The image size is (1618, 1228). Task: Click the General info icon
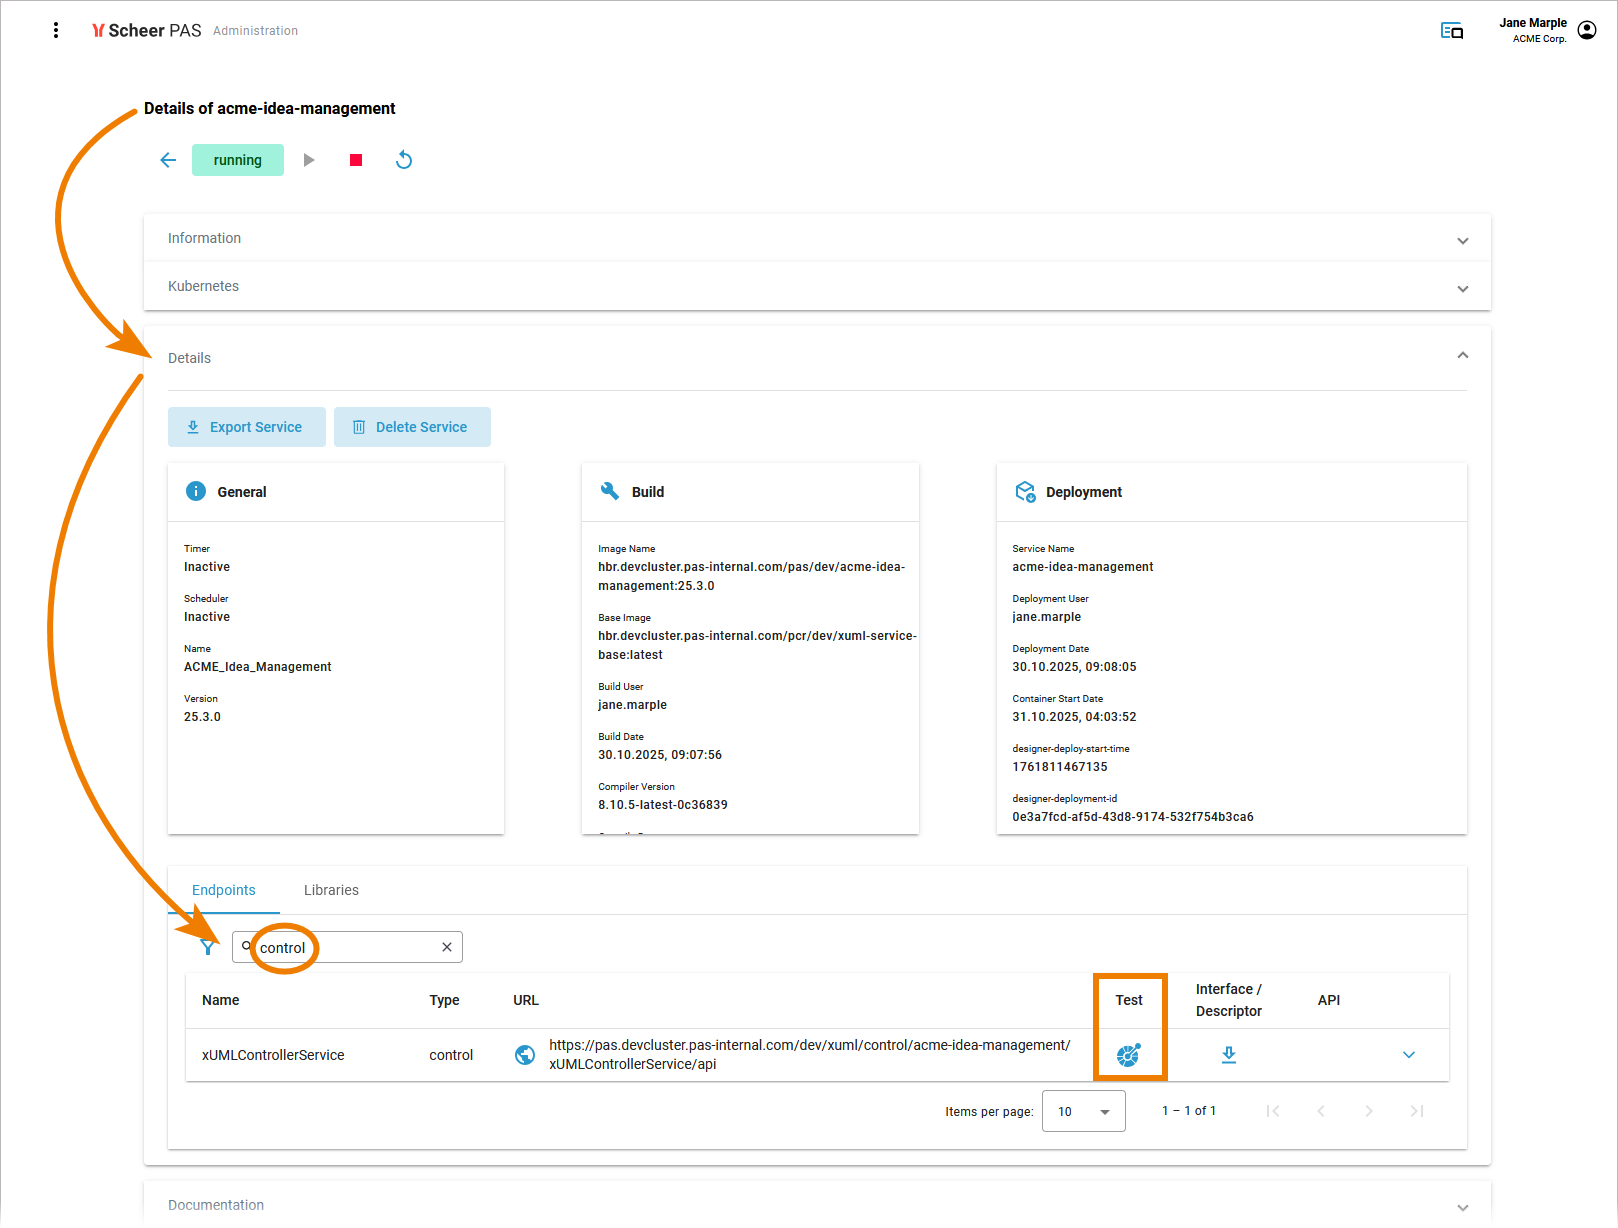pos(196,491)
